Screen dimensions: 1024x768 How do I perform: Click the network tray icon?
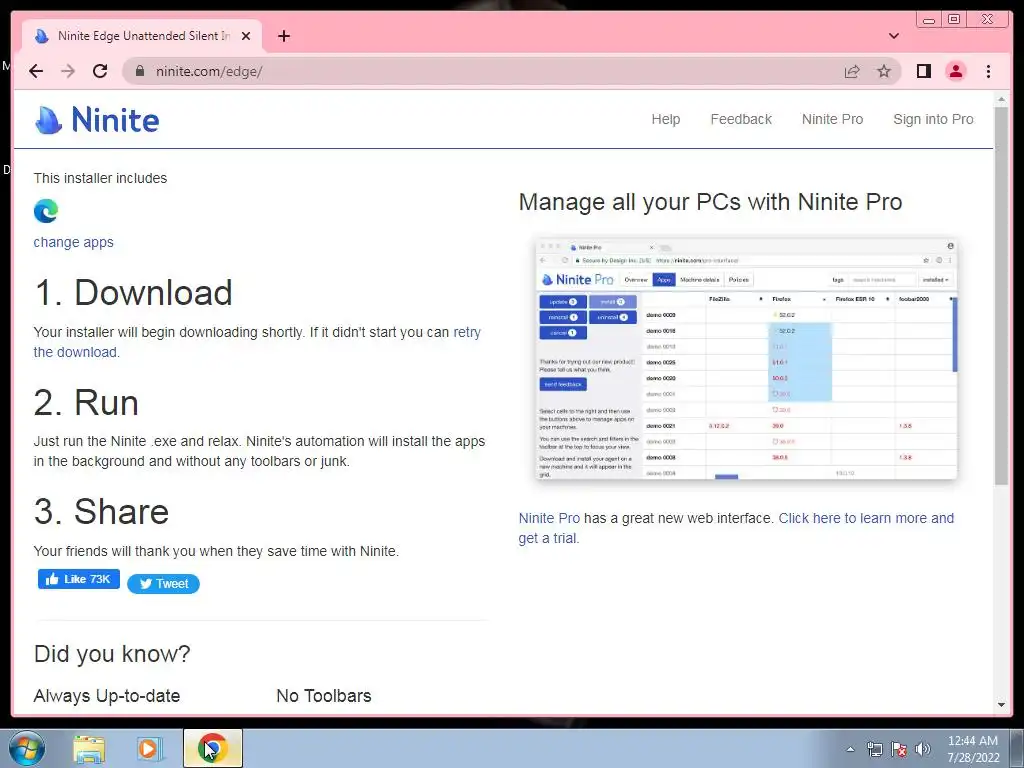[874, 749]
